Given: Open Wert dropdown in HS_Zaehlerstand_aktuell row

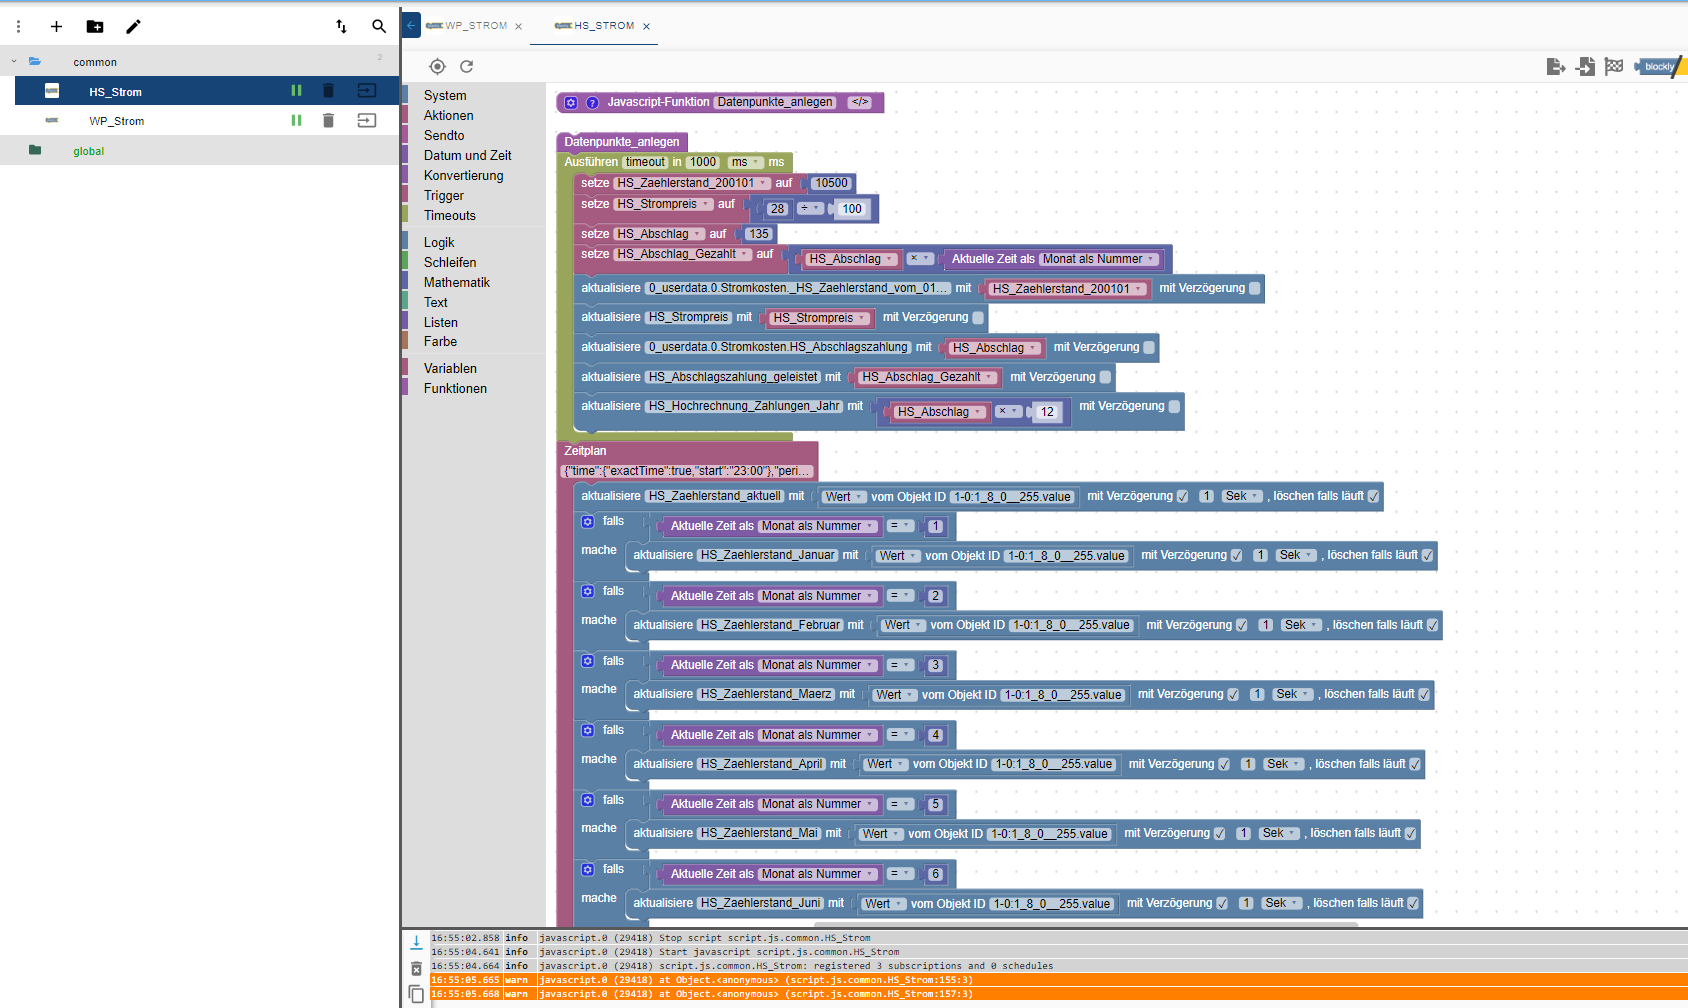Looking at the screenshot, I should (844, 497).
